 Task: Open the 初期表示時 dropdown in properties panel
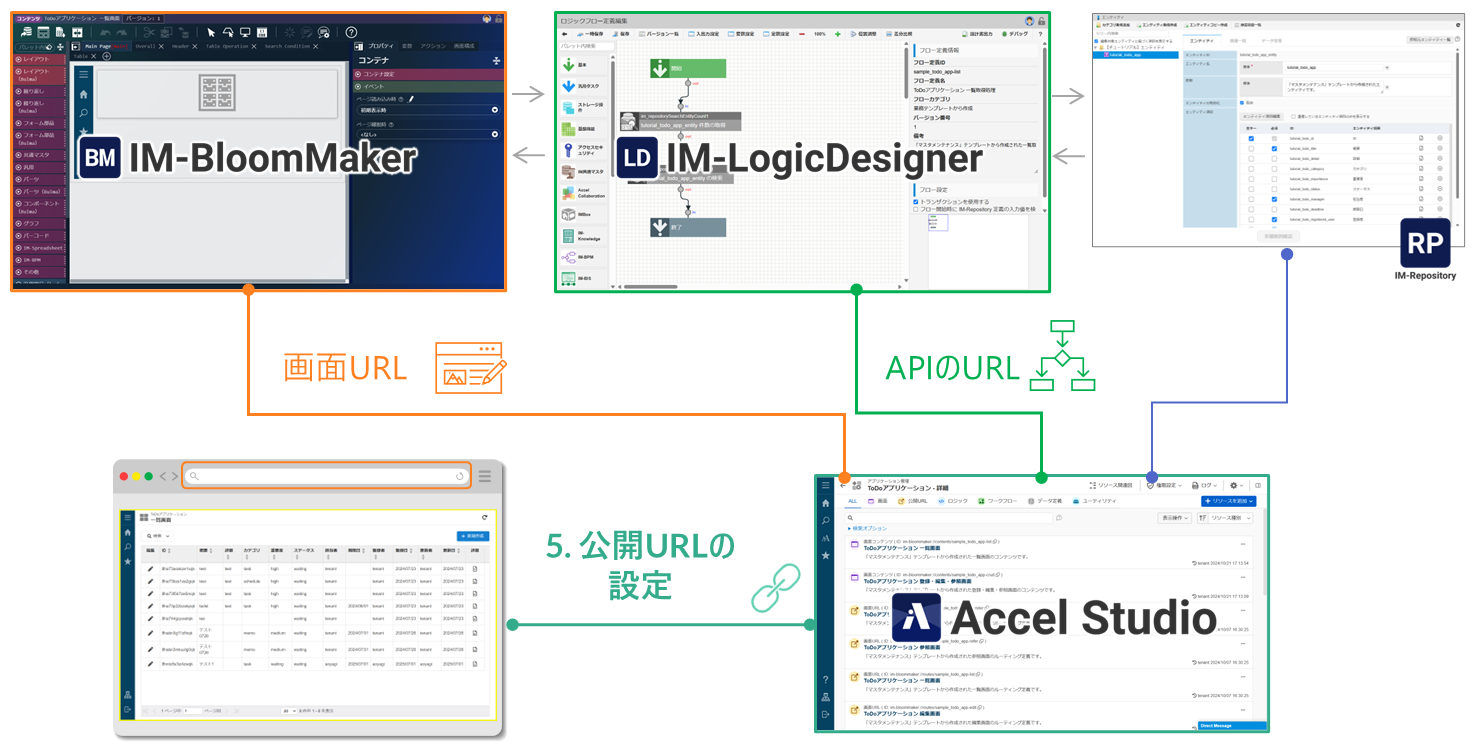tap(427, 110)
